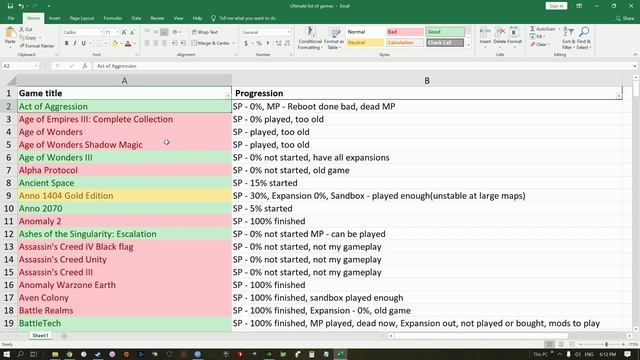Apply the Bad cell style
Image resolution: width=640 pixels, height=360 pixels.
click(x=404, y=32)
